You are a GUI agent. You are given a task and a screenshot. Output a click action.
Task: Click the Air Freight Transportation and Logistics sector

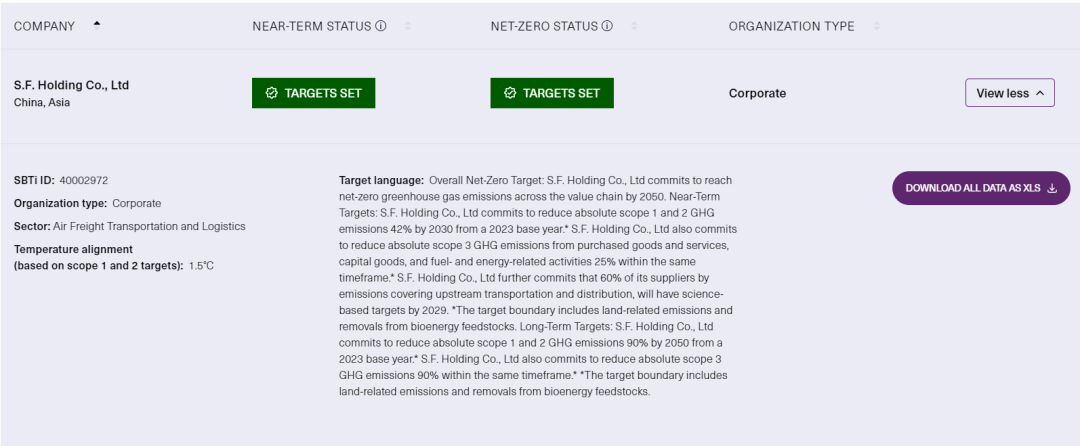pos(148,226)
